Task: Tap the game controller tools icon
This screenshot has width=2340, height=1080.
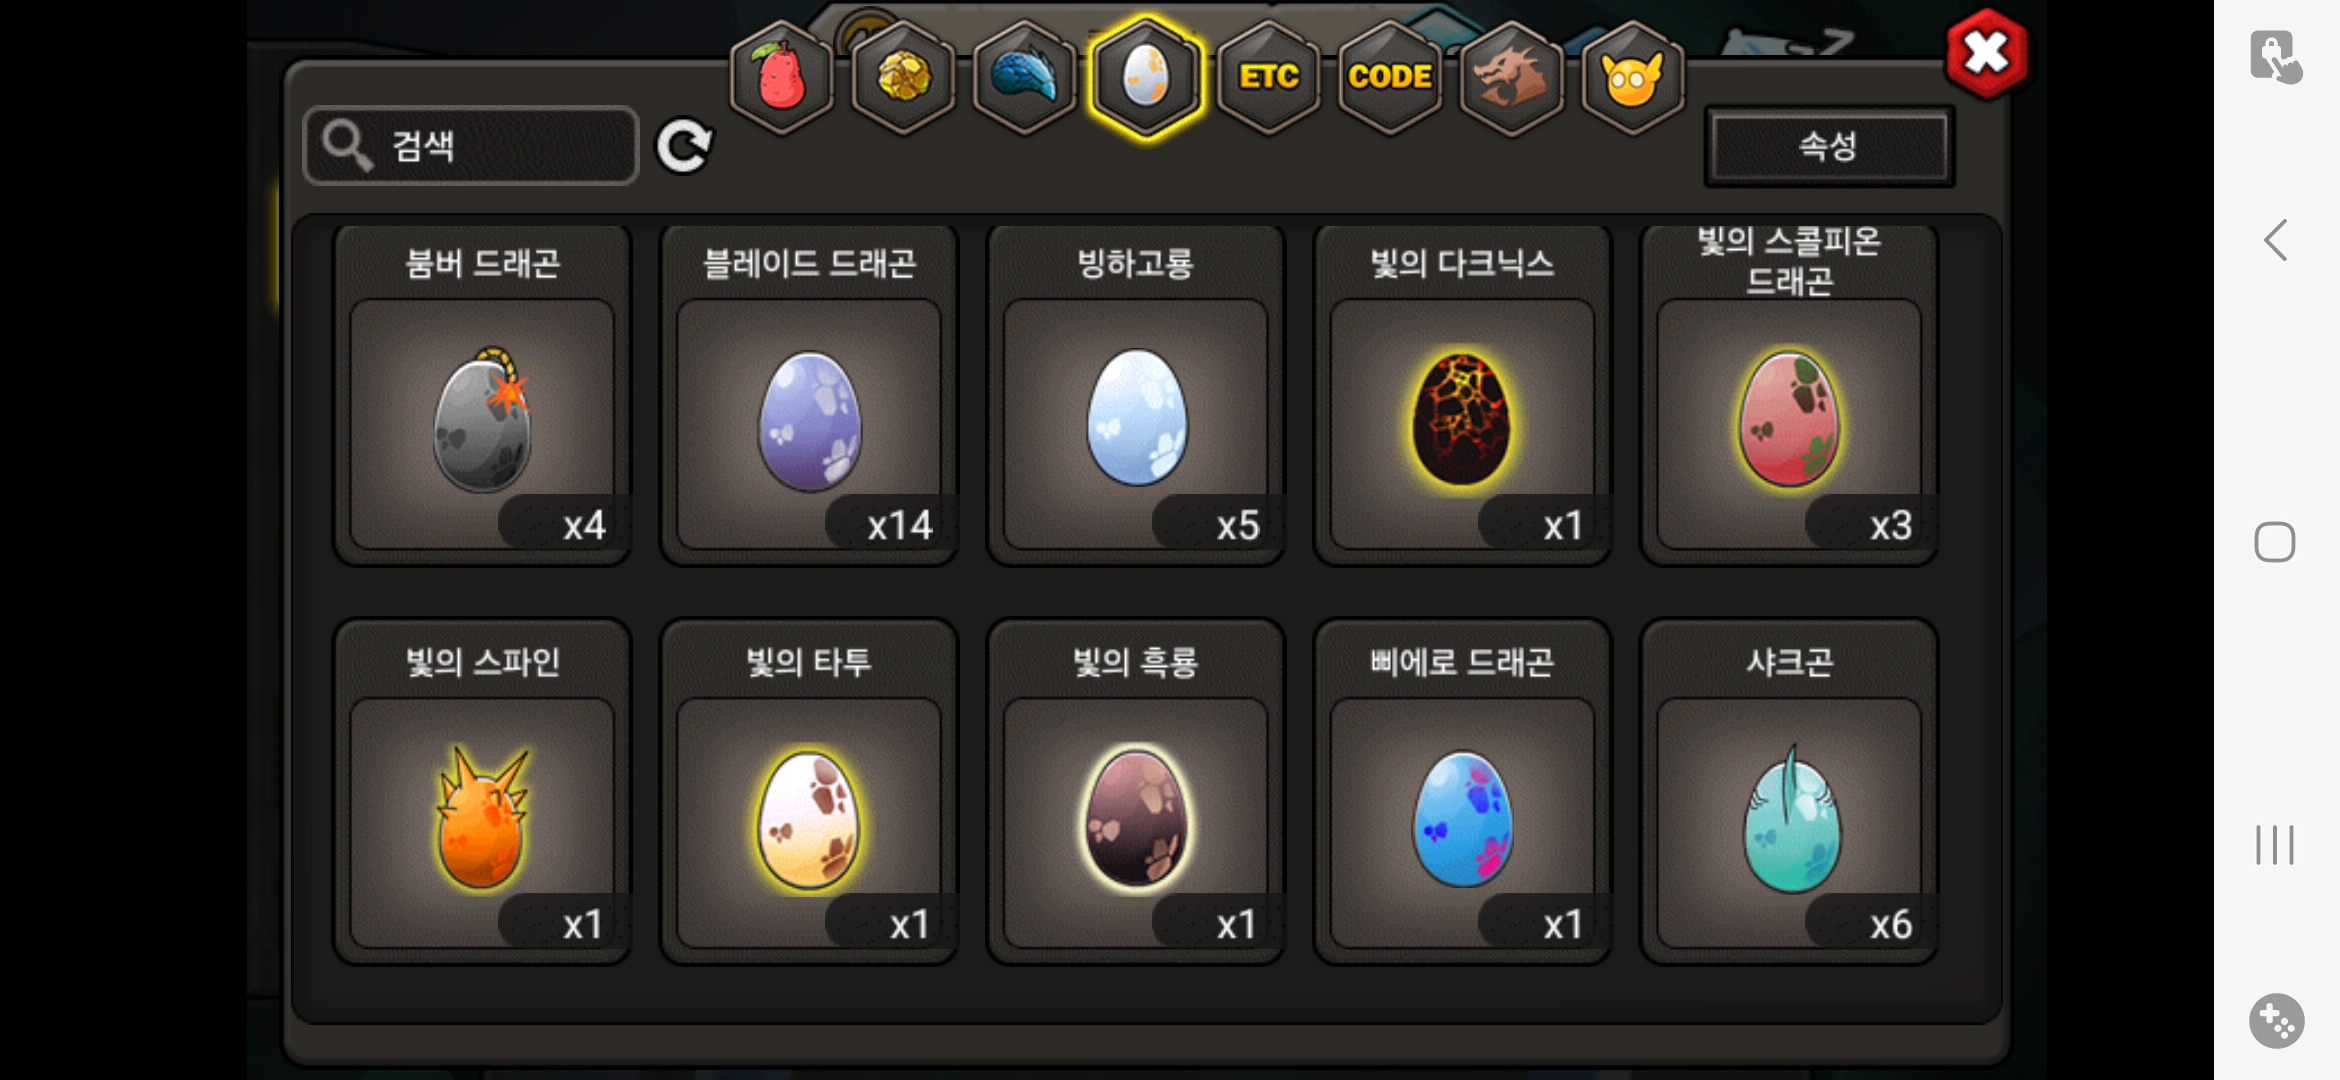Action: point(2276,1021)
